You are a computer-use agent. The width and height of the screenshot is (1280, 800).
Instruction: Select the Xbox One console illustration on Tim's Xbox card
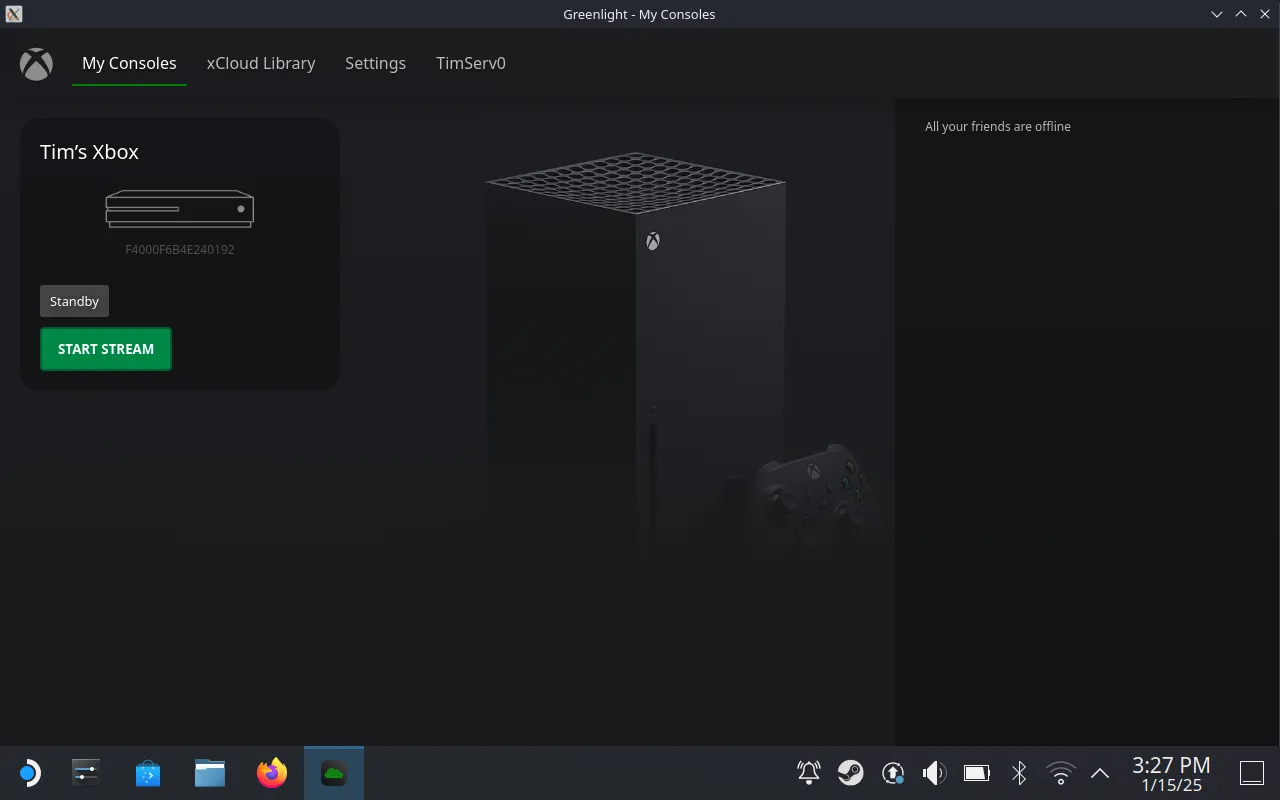click(x=179, y=209)
